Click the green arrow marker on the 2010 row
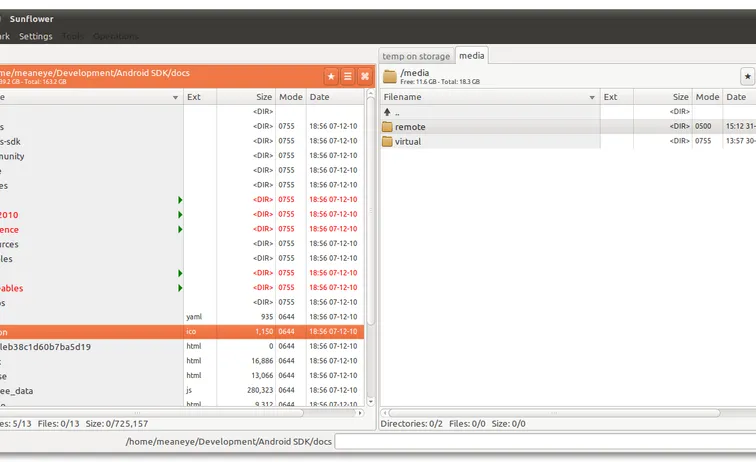This screenshot has height=462, width=756. click(180, 214)
